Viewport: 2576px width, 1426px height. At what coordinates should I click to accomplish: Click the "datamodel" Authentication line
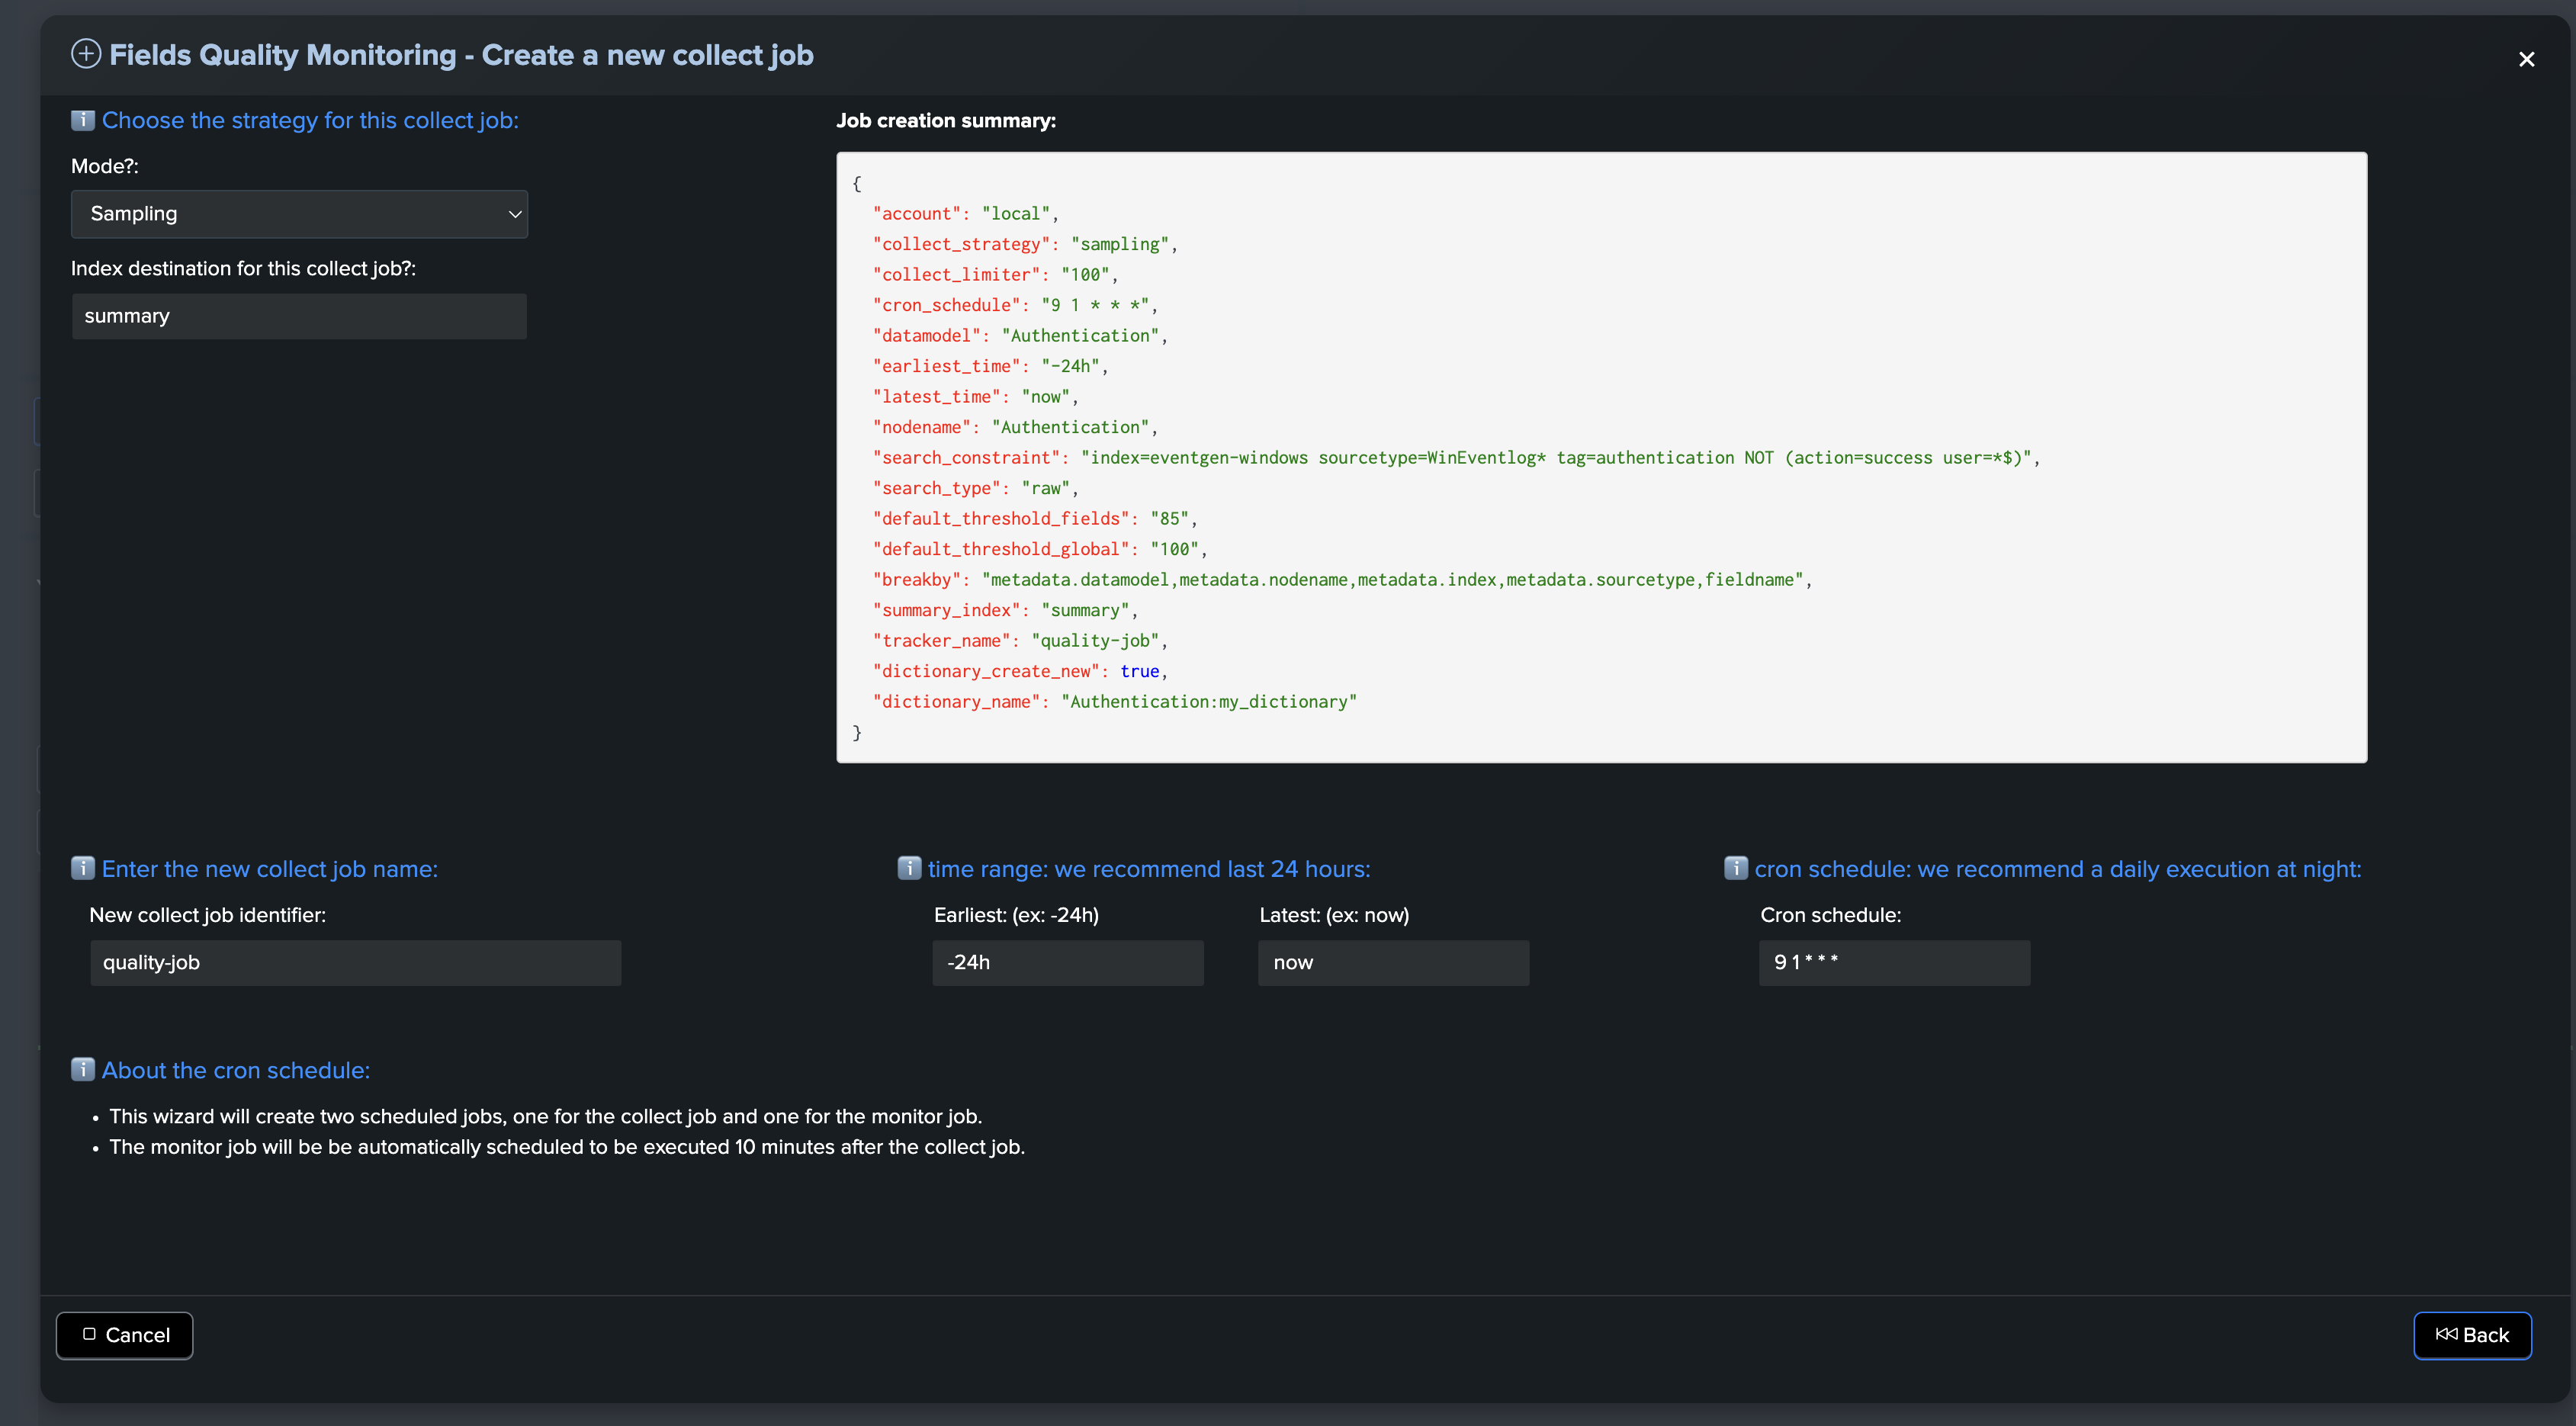point(1020,336)
